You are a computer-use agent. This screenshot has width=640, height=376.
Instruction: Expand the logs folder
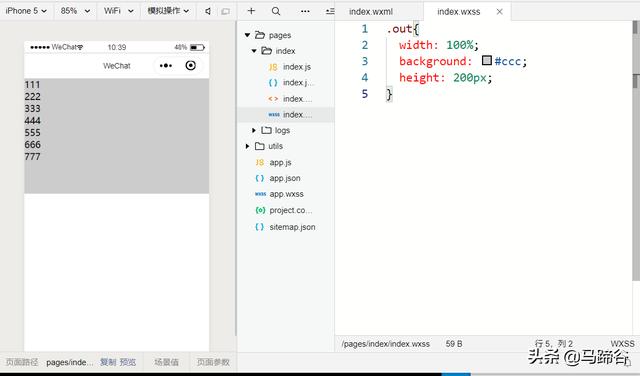click(254, 130)
